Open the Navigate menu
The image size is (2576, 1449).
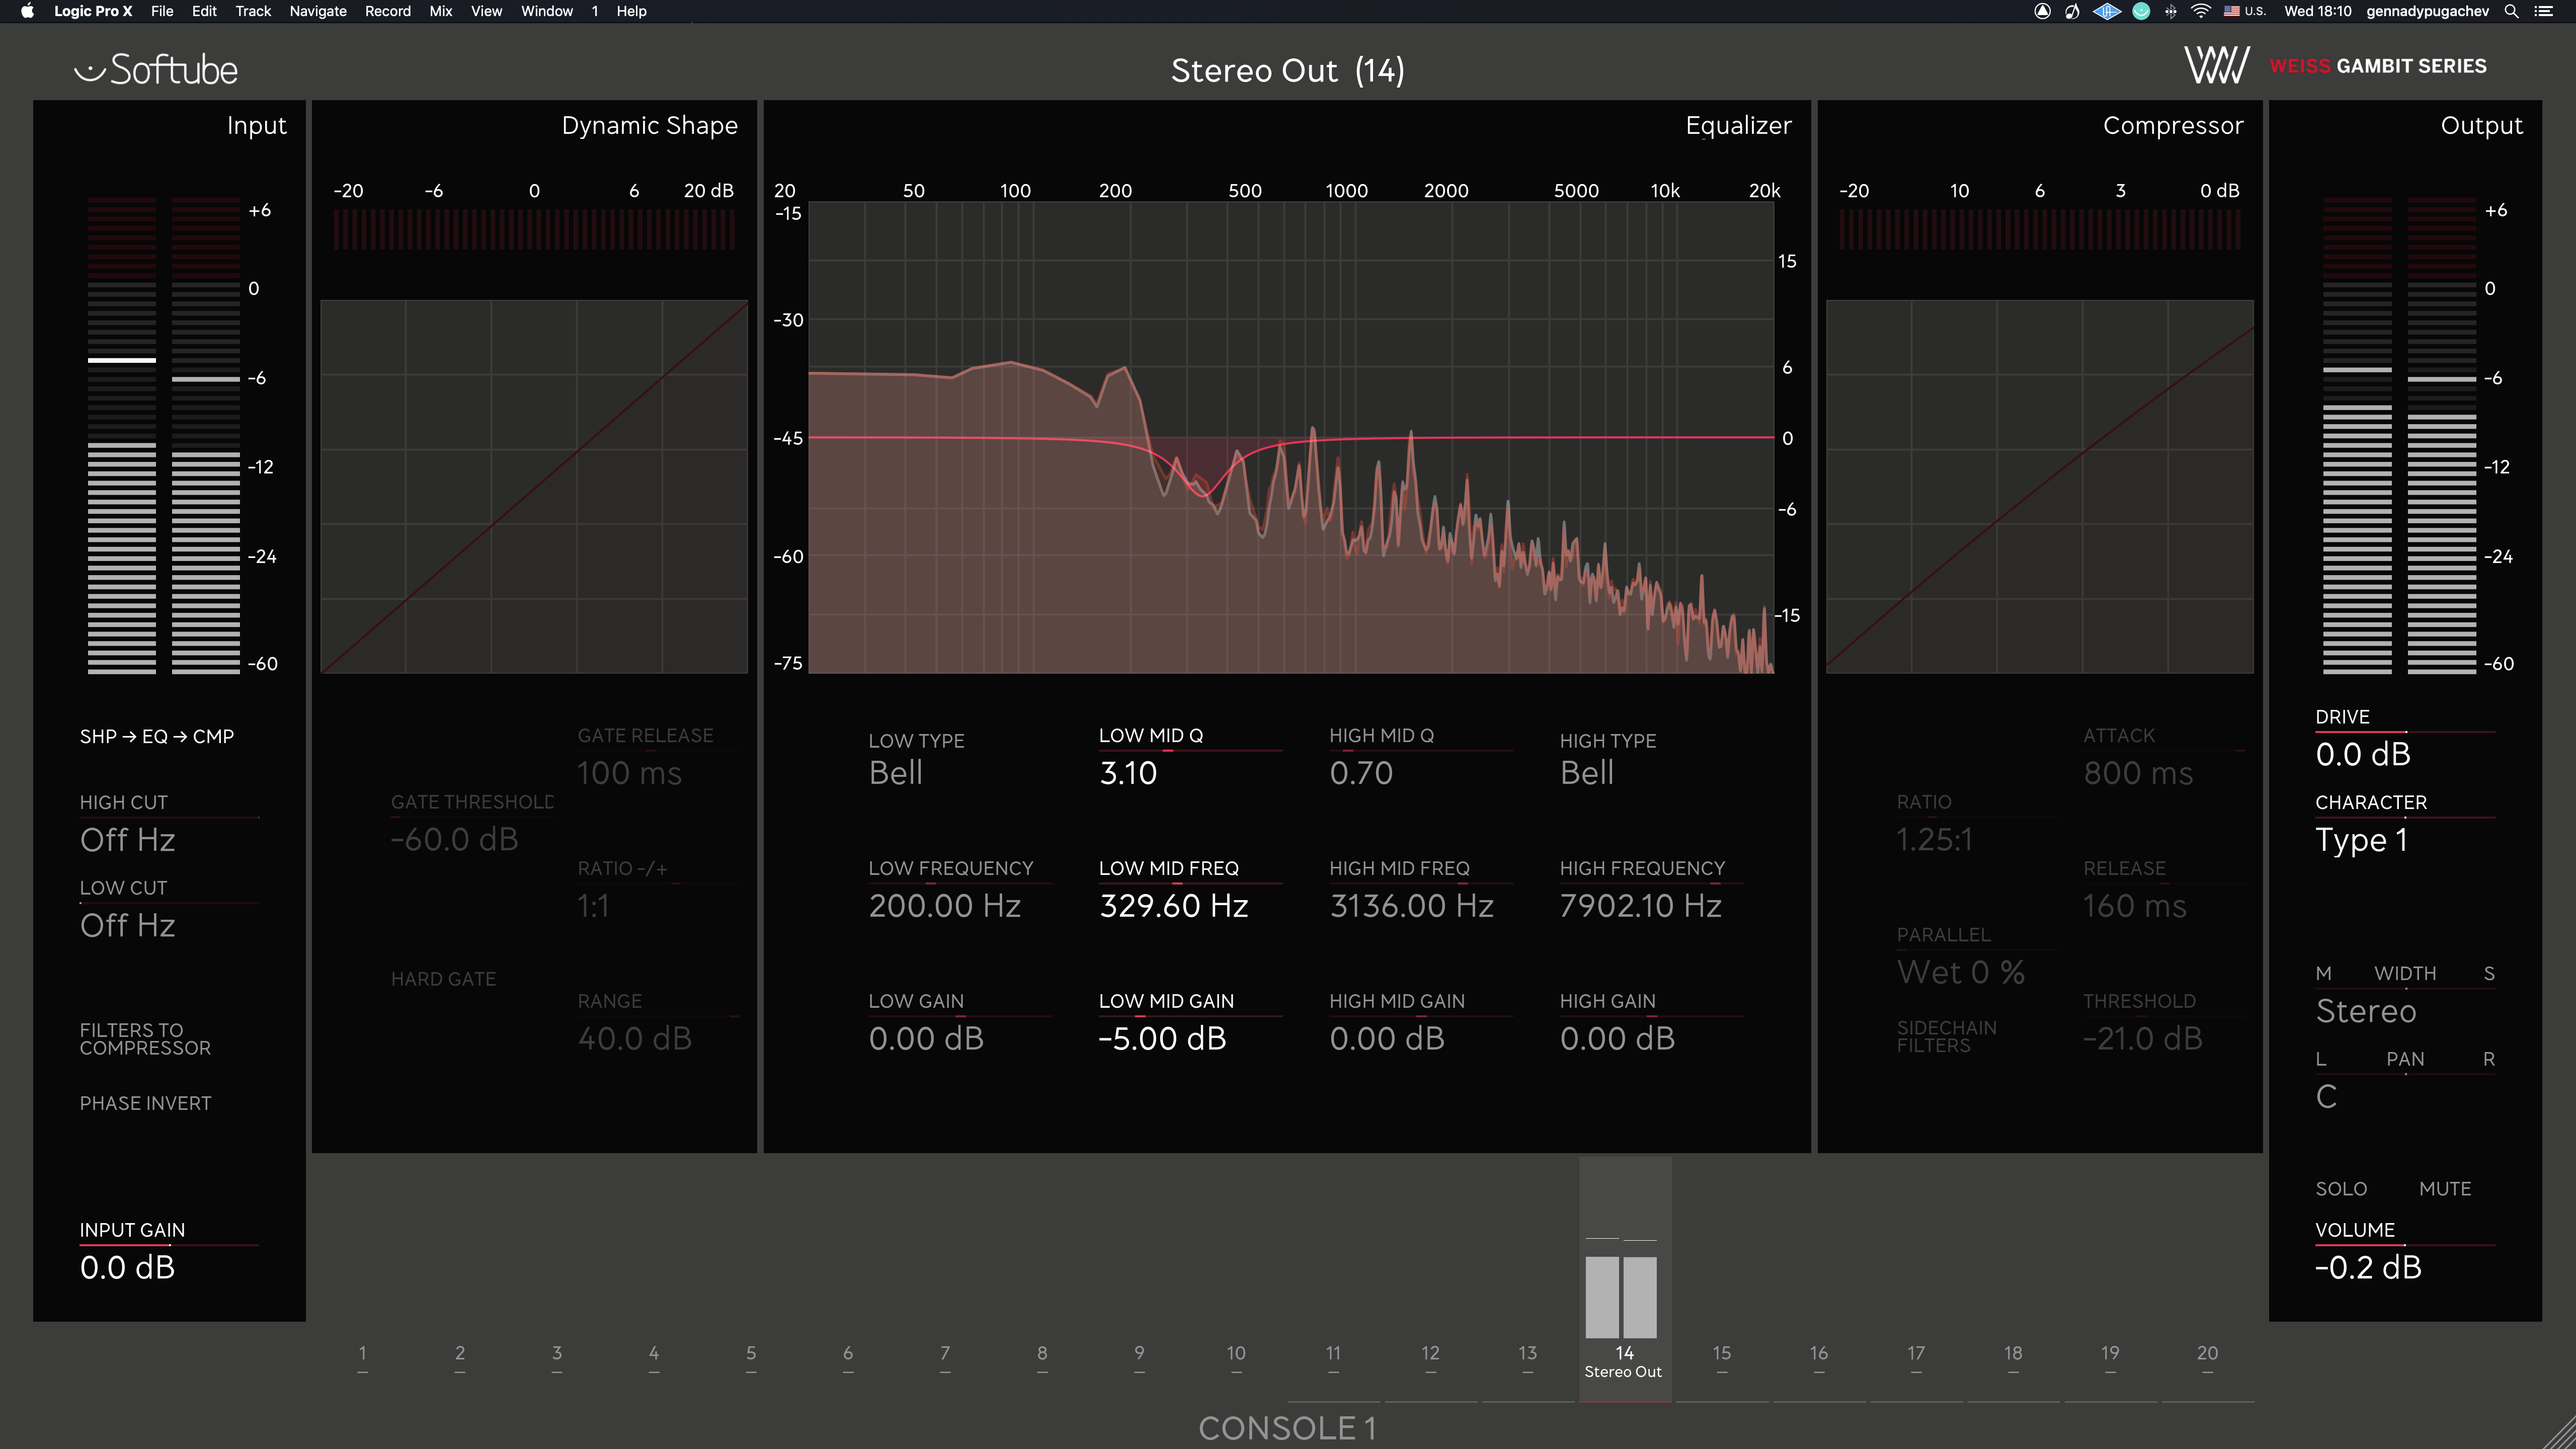click(317, 11)
